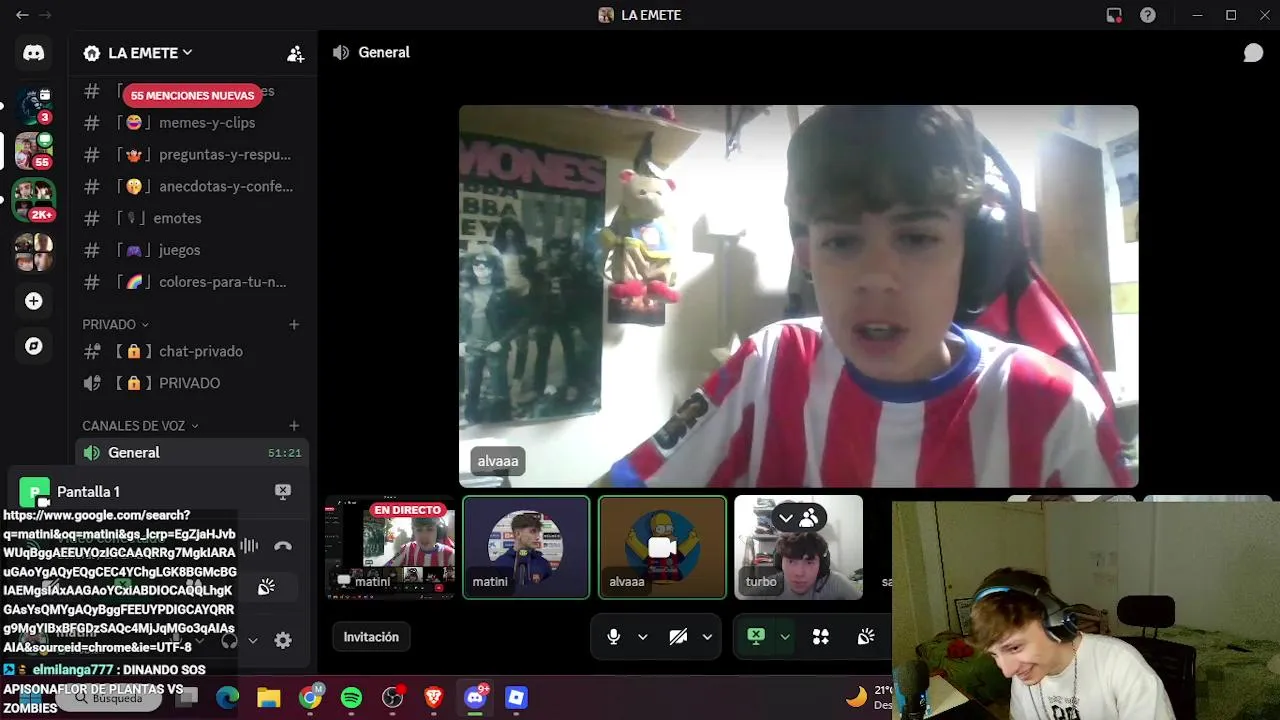Viewport: 1280px width, 720px height.
Task: Toggle the green screen share button
Action: [x=756, y=637]
